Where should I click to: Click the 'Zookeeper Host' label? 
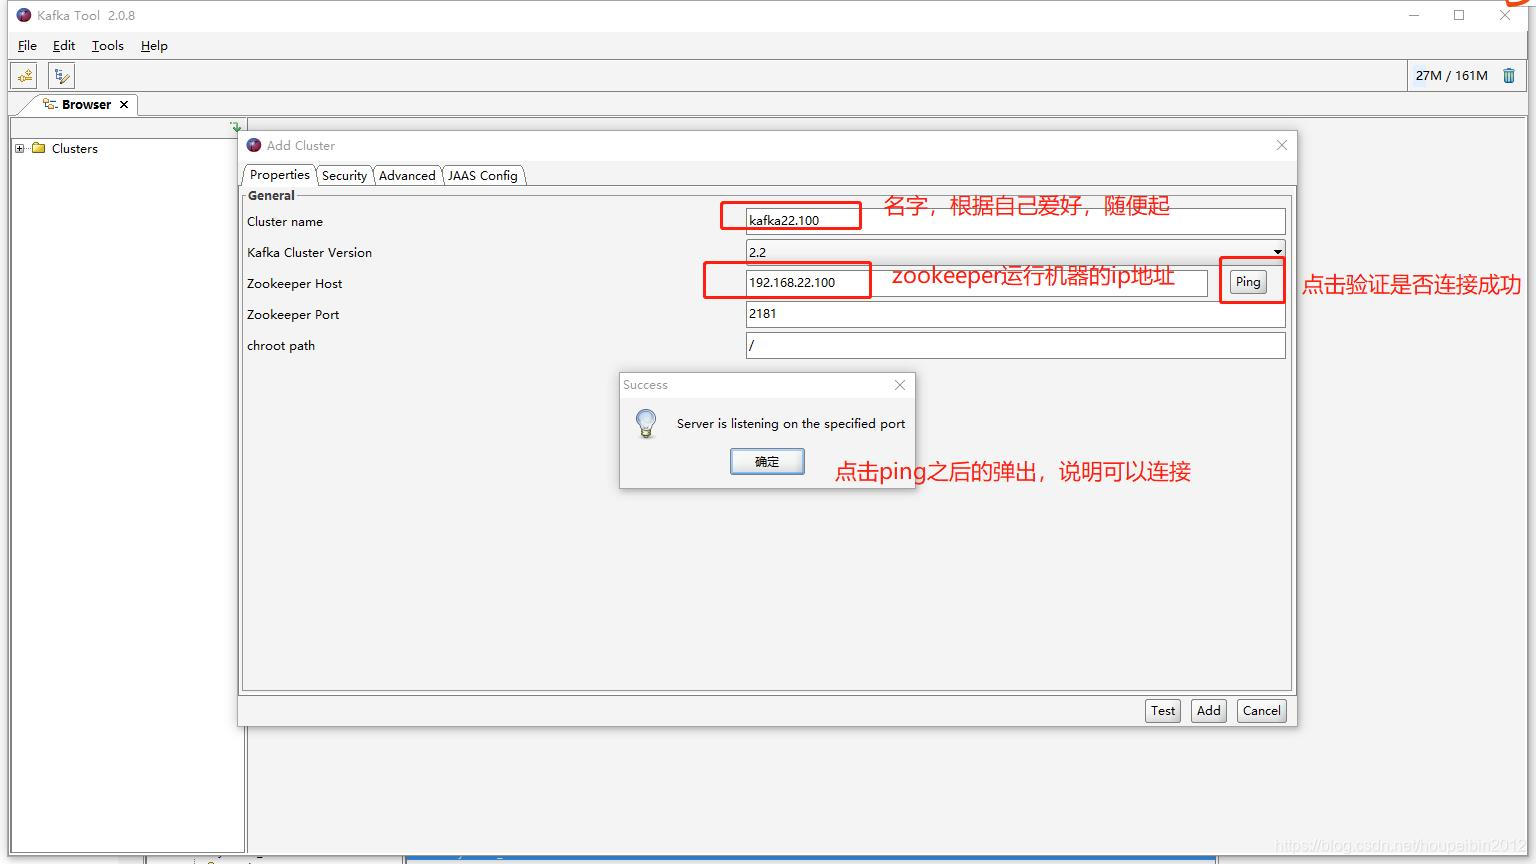(294, 284)
